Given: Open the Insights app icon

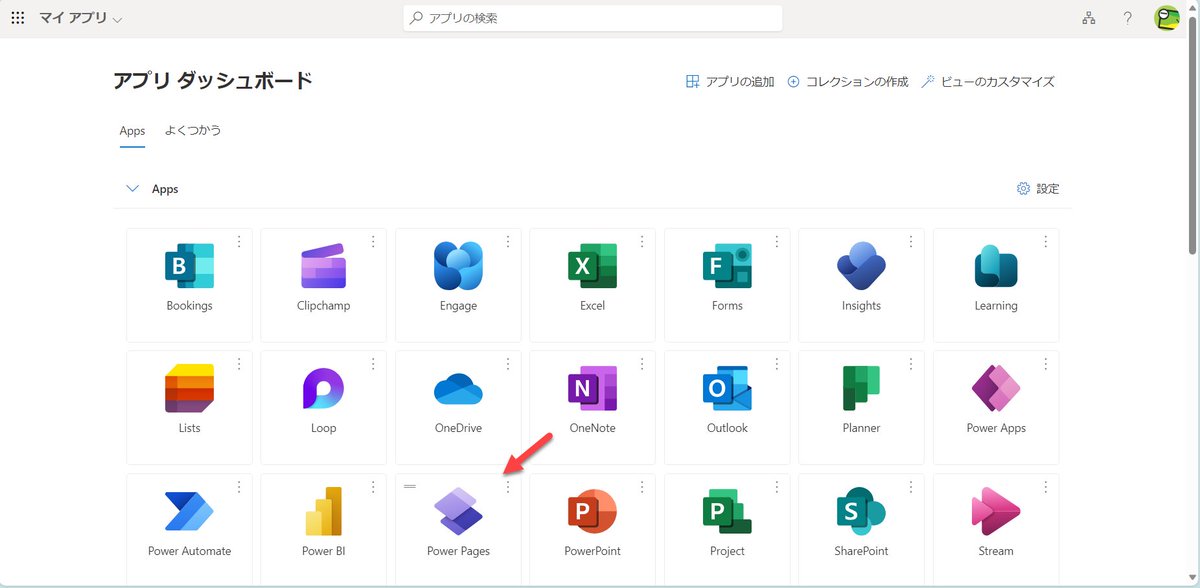Looking at the screenshot, I should click(x=861, y=266).
